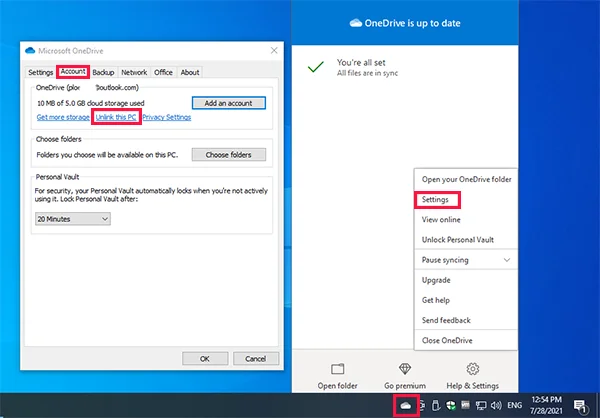
Task: Click the OneDrive cloud icon in system tray
Action: tap(406, 405)
